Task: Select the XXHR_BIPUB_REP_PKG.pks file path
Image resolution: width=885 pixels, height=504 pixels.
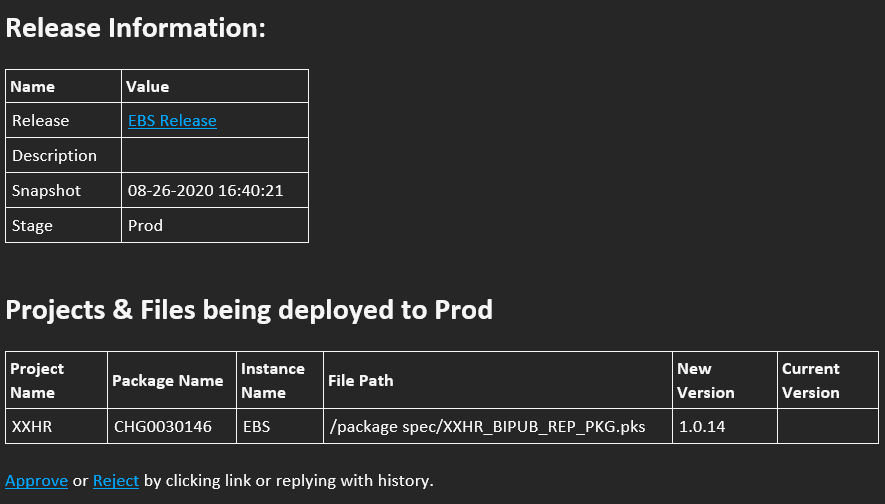Action: coord(487,426)
